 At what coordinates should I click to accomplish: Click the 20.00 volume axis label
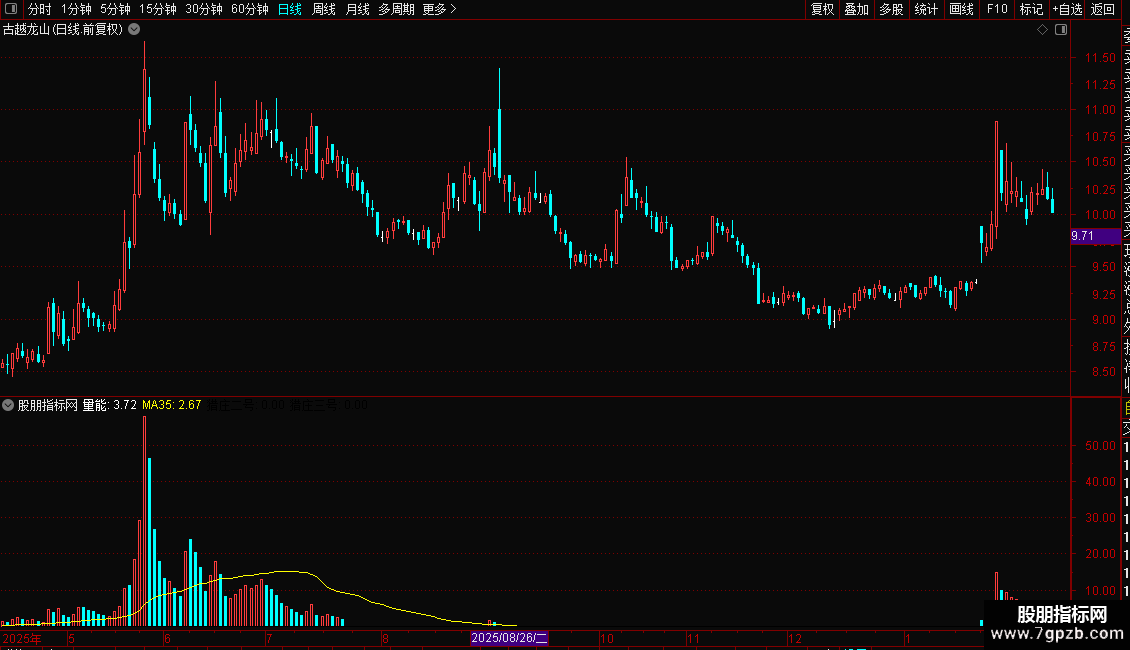(1100, 554)
